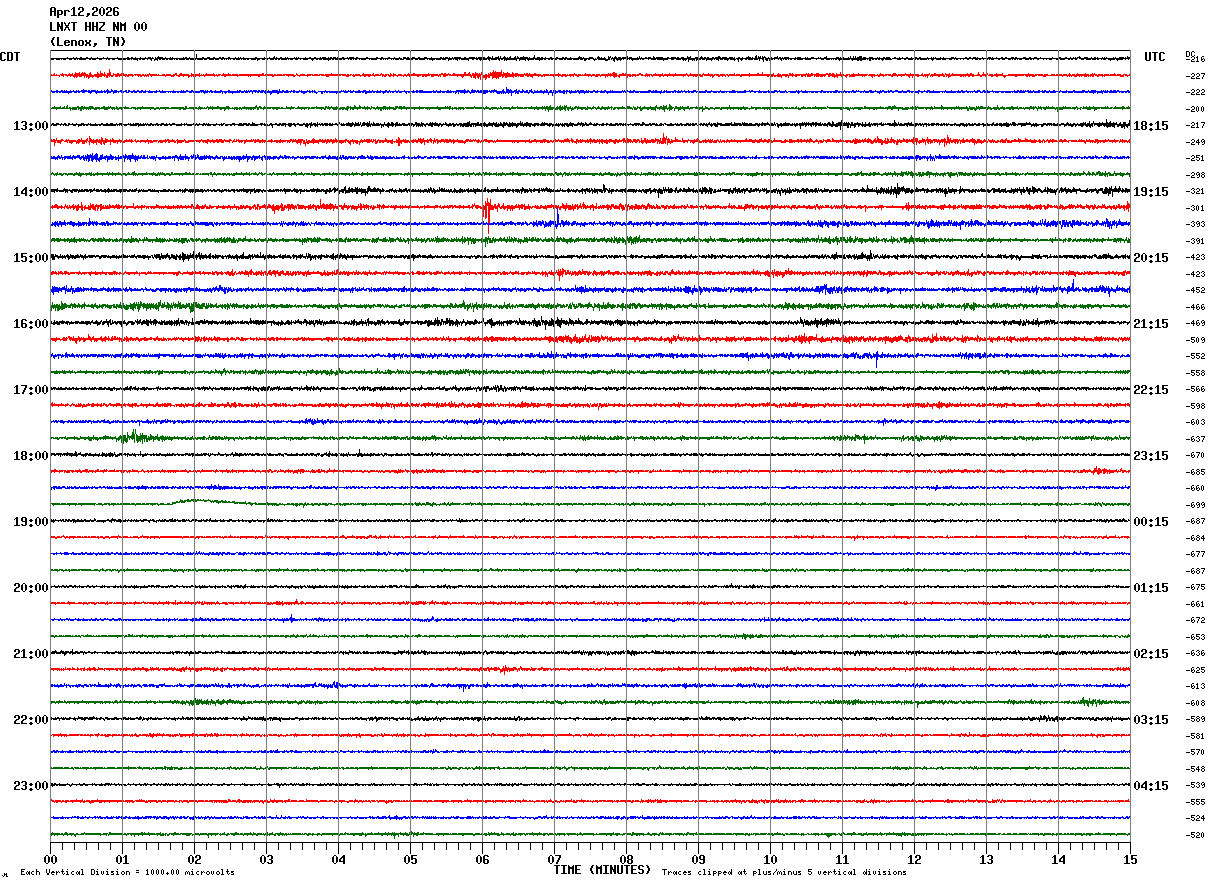Select the -200 DC offset value

tap(1195, 109)
